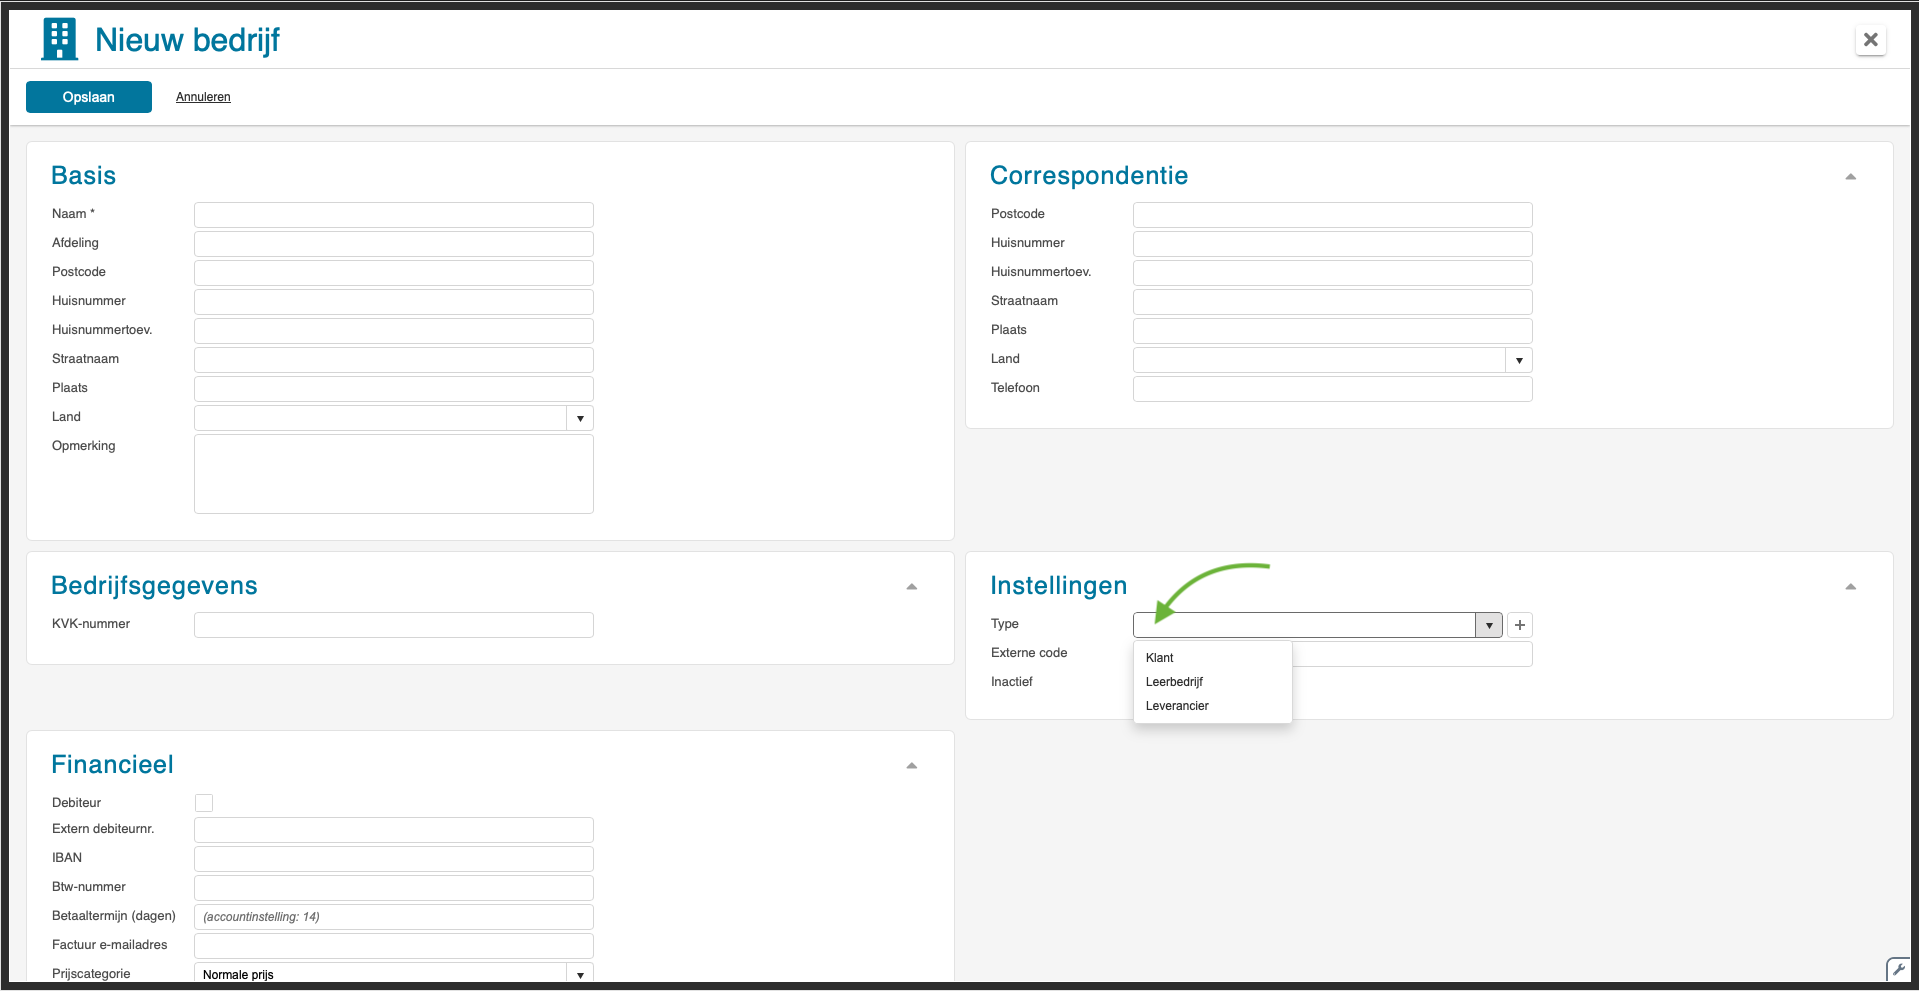Enable the Debiteur checkbox
The image size is (1919, 991).
point(204,803)
